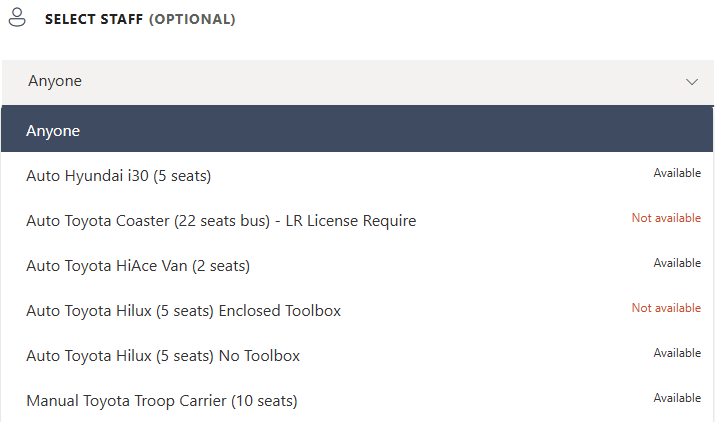Choose Auto Hyundai i30 (5 seats)
The width and height of the screenshot is (715, 422).
click(x=118, y=176)
